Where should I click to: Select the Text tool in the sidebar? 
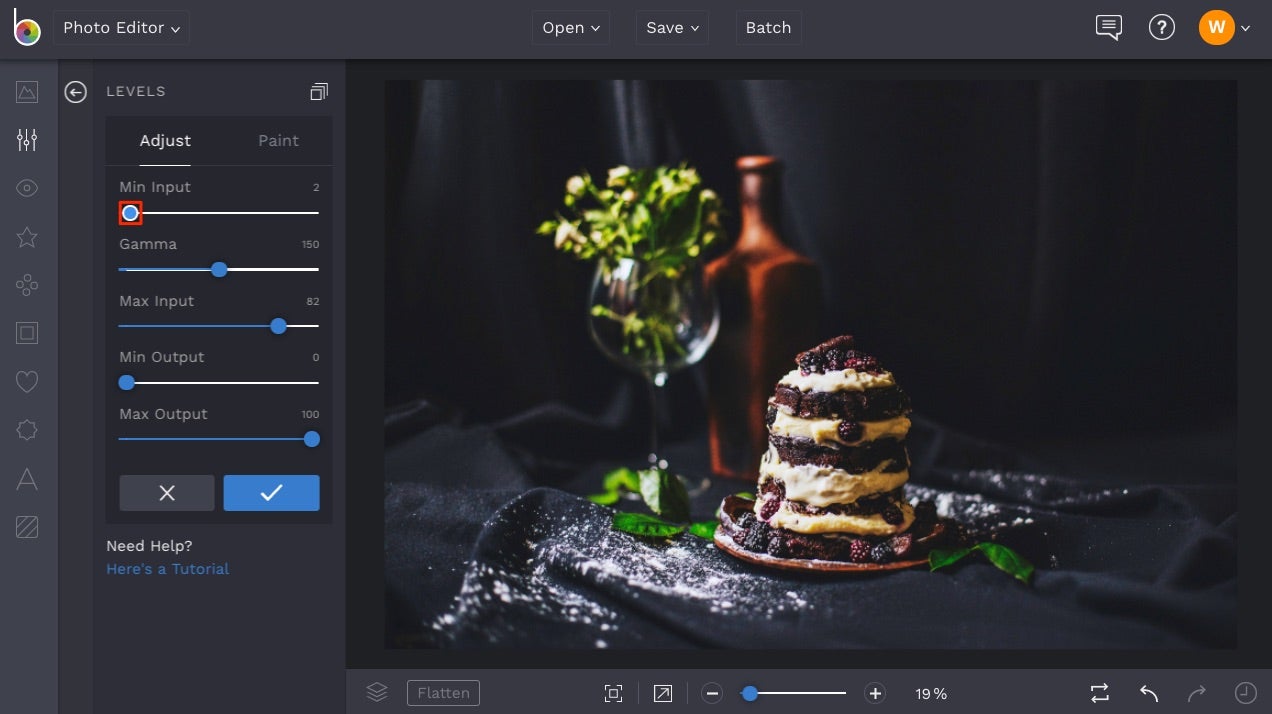click(x=27, y=478)
